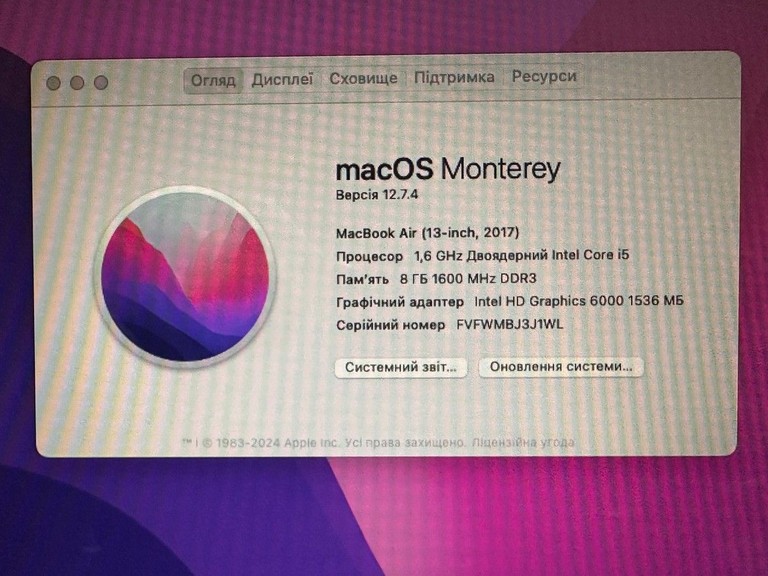Open the Дисплеї tab
The width and height of the screenshot is (768, 576).
[282, 79]
